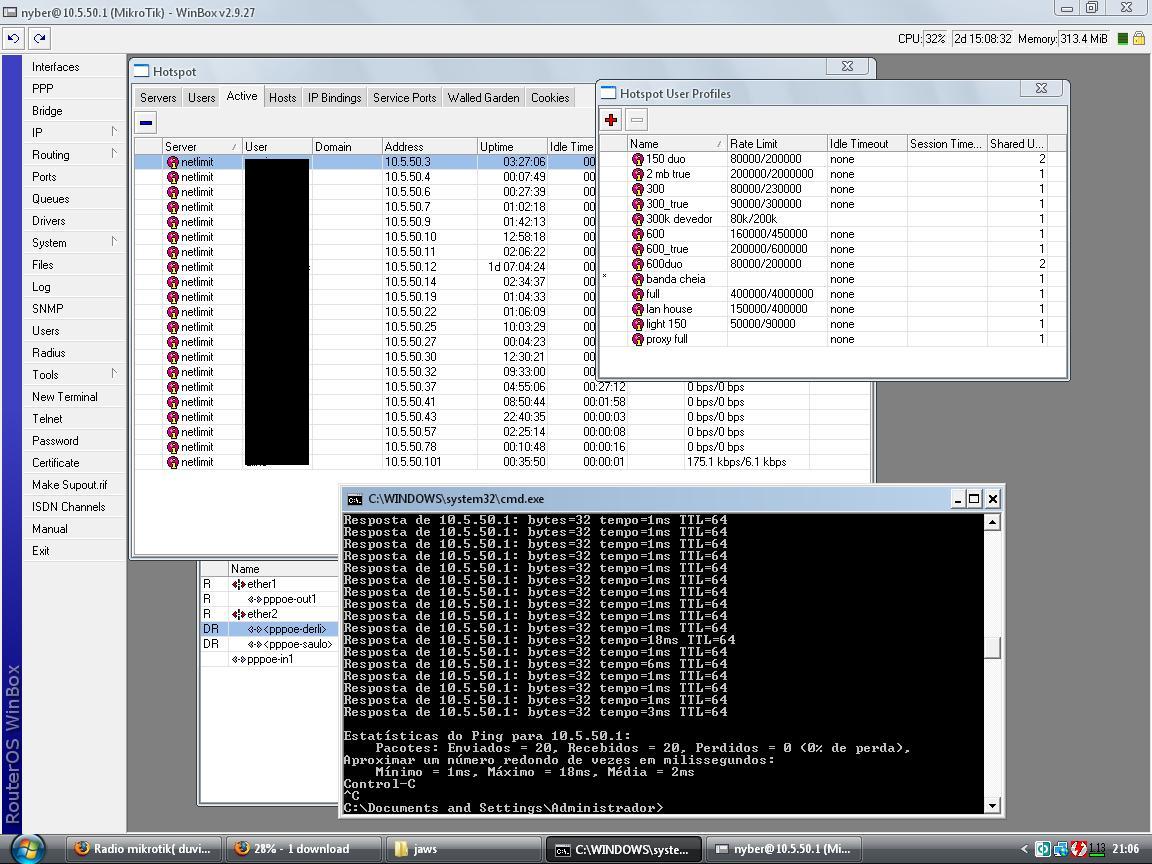This screenshot has height=864, width=1152.
Task: Open the Queues menu item
Action: click(x=51, y=199)
